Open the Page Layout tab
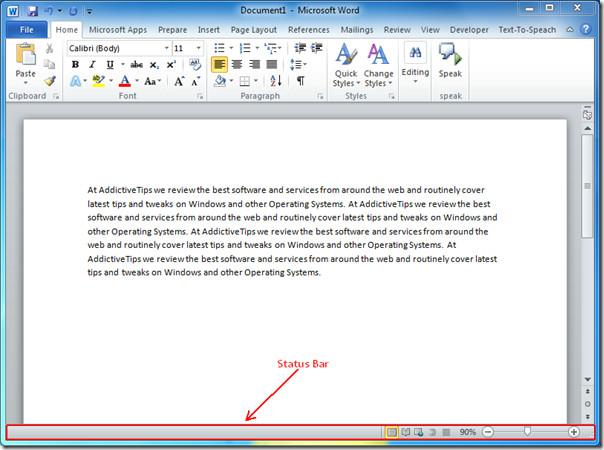604x450 pixels. (x=253, y=30)
